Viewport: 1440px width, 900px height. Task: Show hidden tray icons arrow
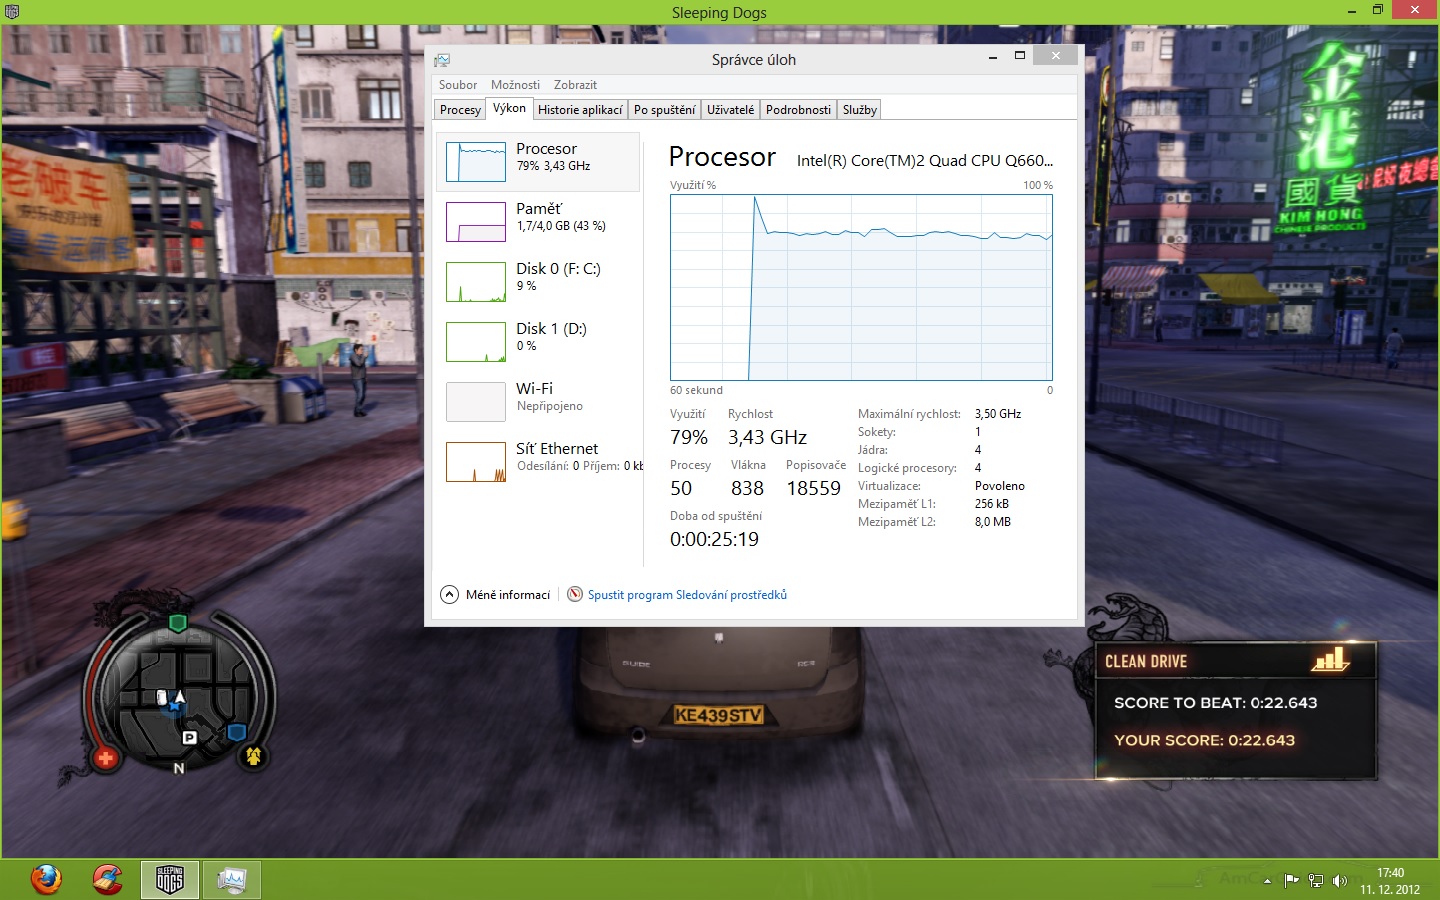[x=1267, y=881]
